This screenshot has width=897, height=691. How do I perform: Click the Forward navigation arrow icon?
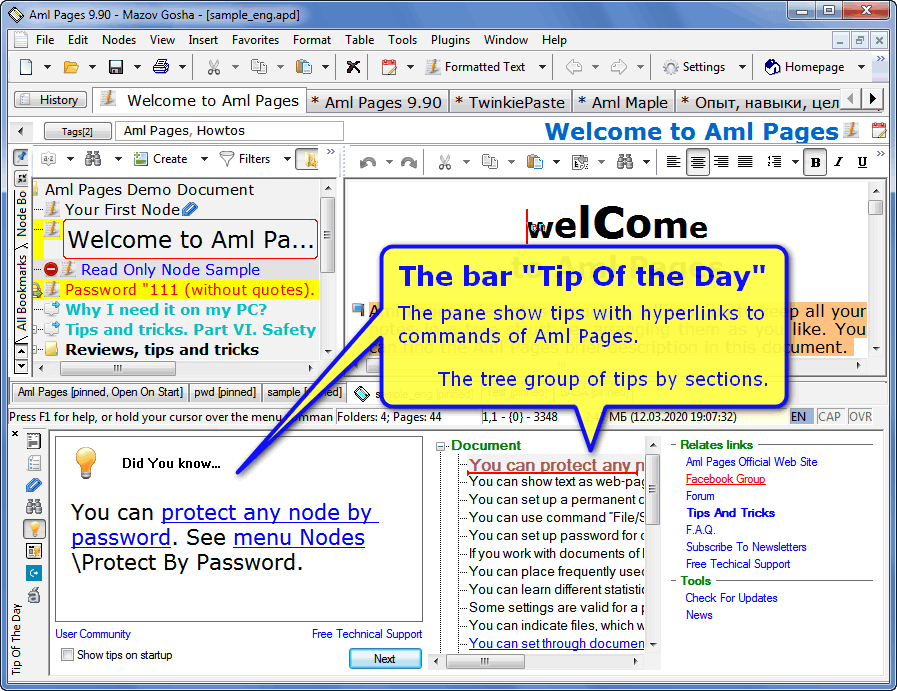[x=618, y=67]
